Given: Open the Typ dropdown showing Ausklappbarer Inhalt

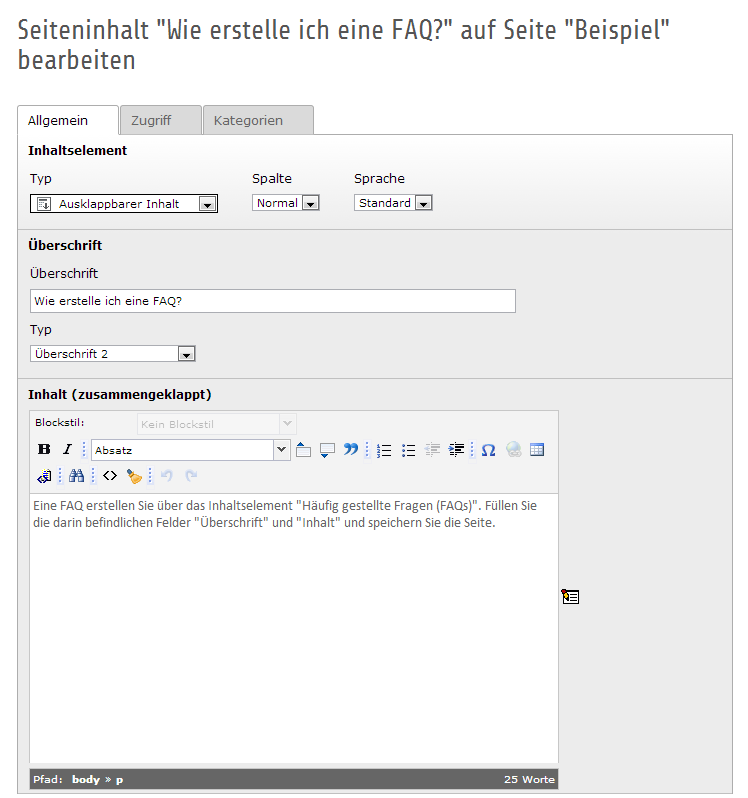Looking at the screenshot, I should [x=124, y=204].
